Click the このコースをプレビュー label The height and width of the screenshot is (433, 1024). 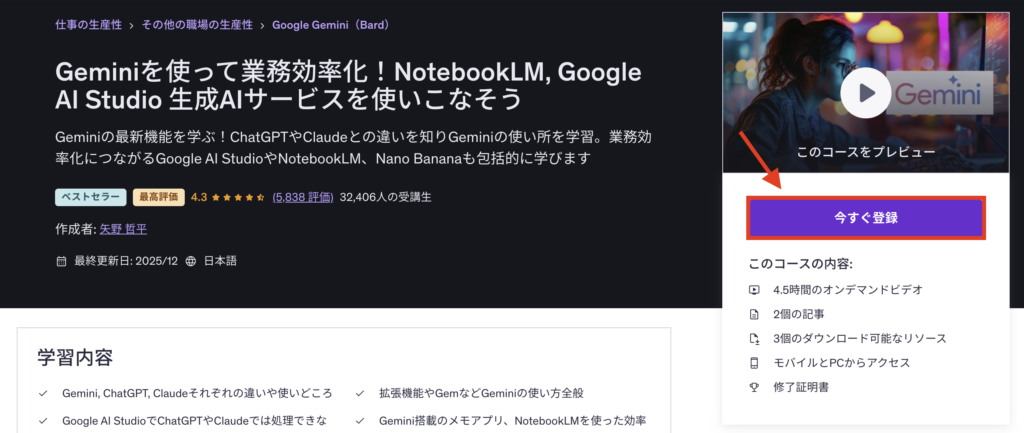click(866, 152)
